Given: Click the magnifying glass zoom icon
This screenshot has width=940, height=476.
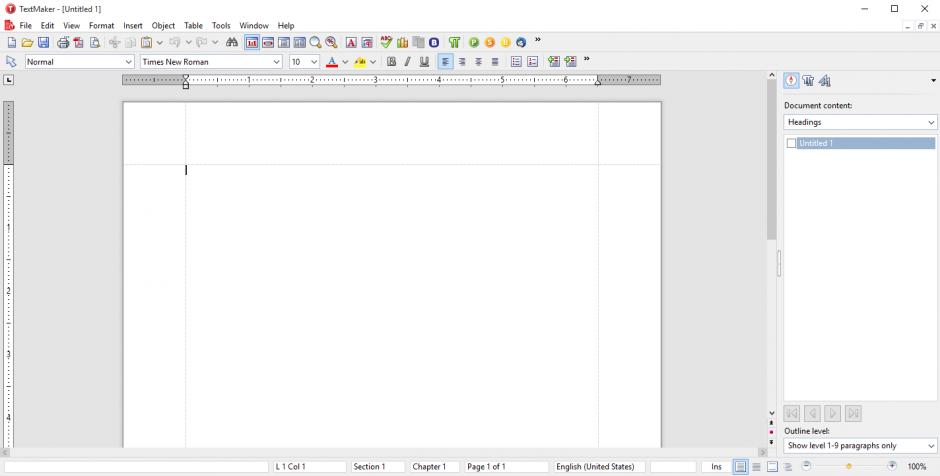Looking at the screenshot, I should (x=315, y=43).
